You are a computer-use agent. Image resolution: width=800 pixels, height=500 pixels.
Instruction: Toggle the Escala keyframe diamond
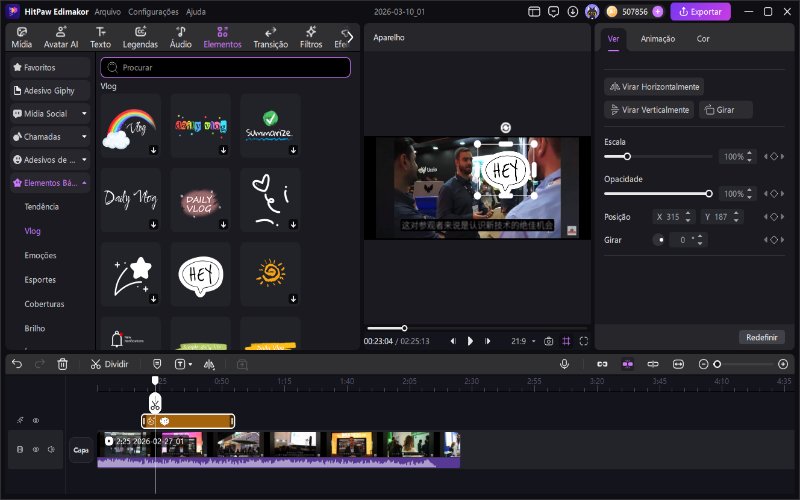773,157
